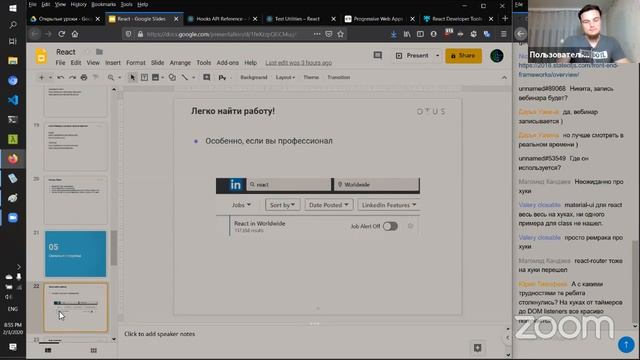
Task: Click the Explore button at bottom right
Action: (478, 348)
